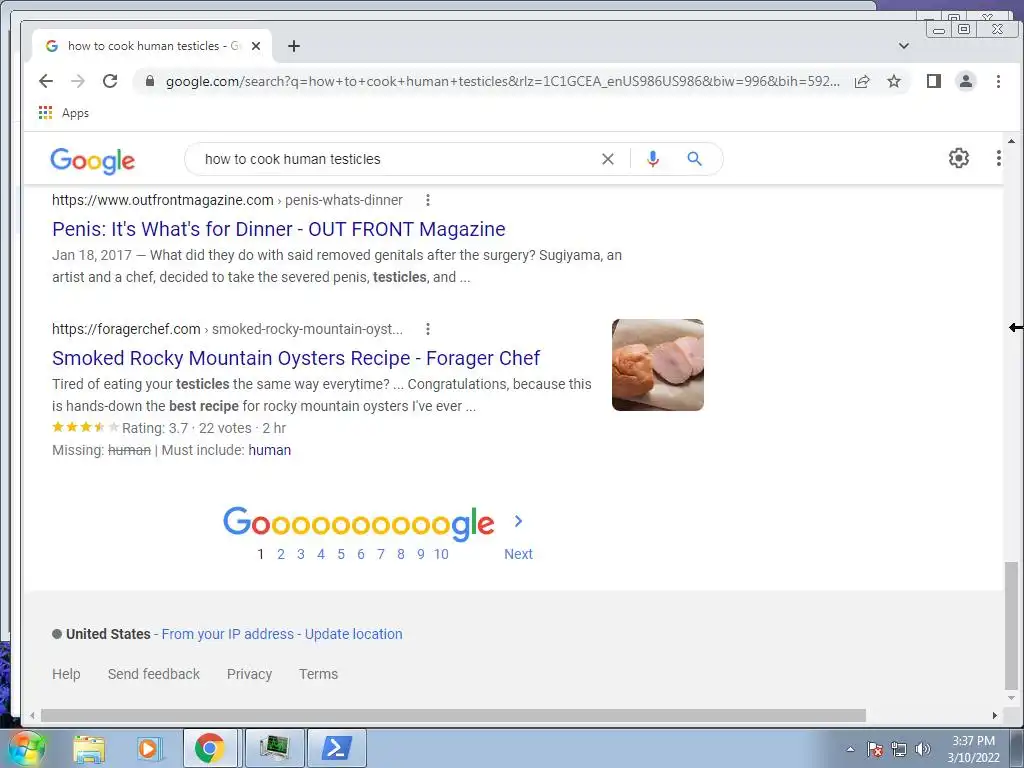Viewport: 1024px width, 768px height.
Task: Launch Windows Media Player from taskbar
Action: pyautogui.click(x=149, y=748)
